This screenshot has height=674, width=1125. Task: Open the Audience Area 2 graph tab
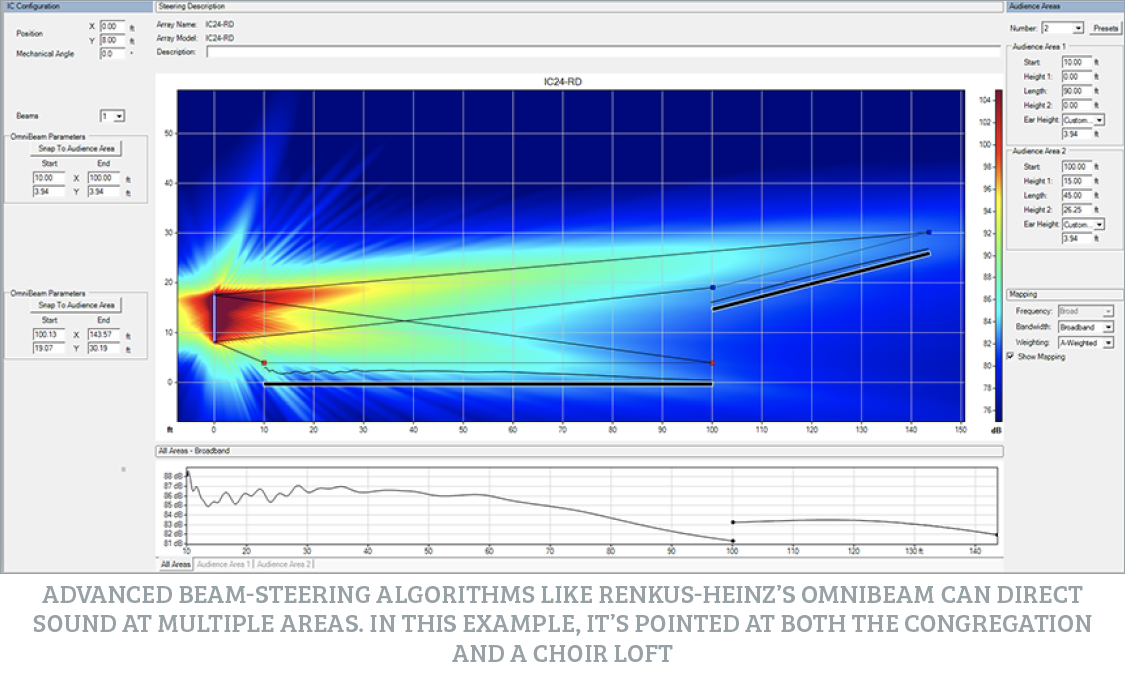point(284,564)
